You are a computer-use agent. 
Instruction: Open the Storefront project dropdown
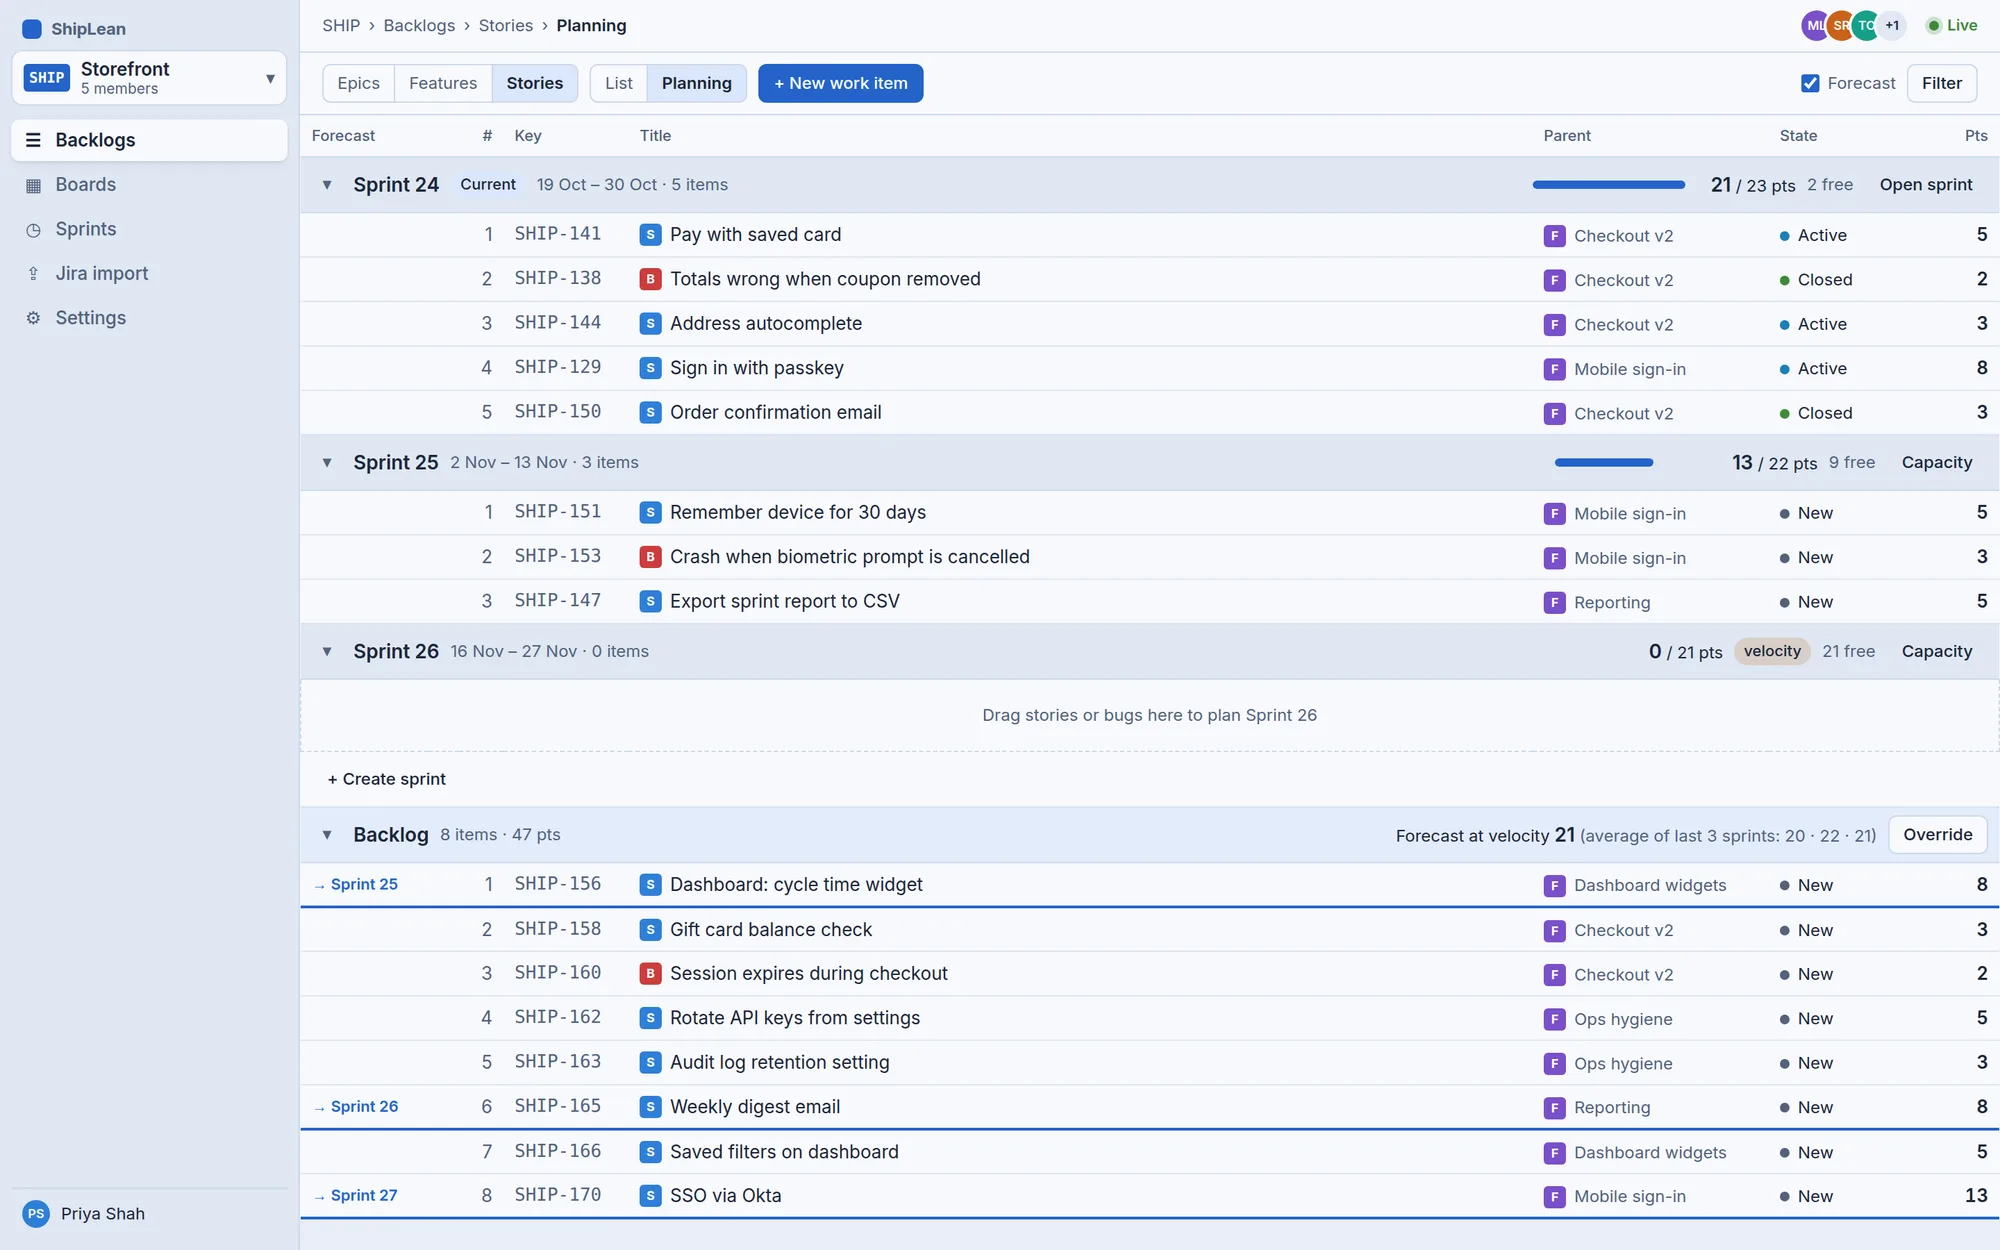149,78
